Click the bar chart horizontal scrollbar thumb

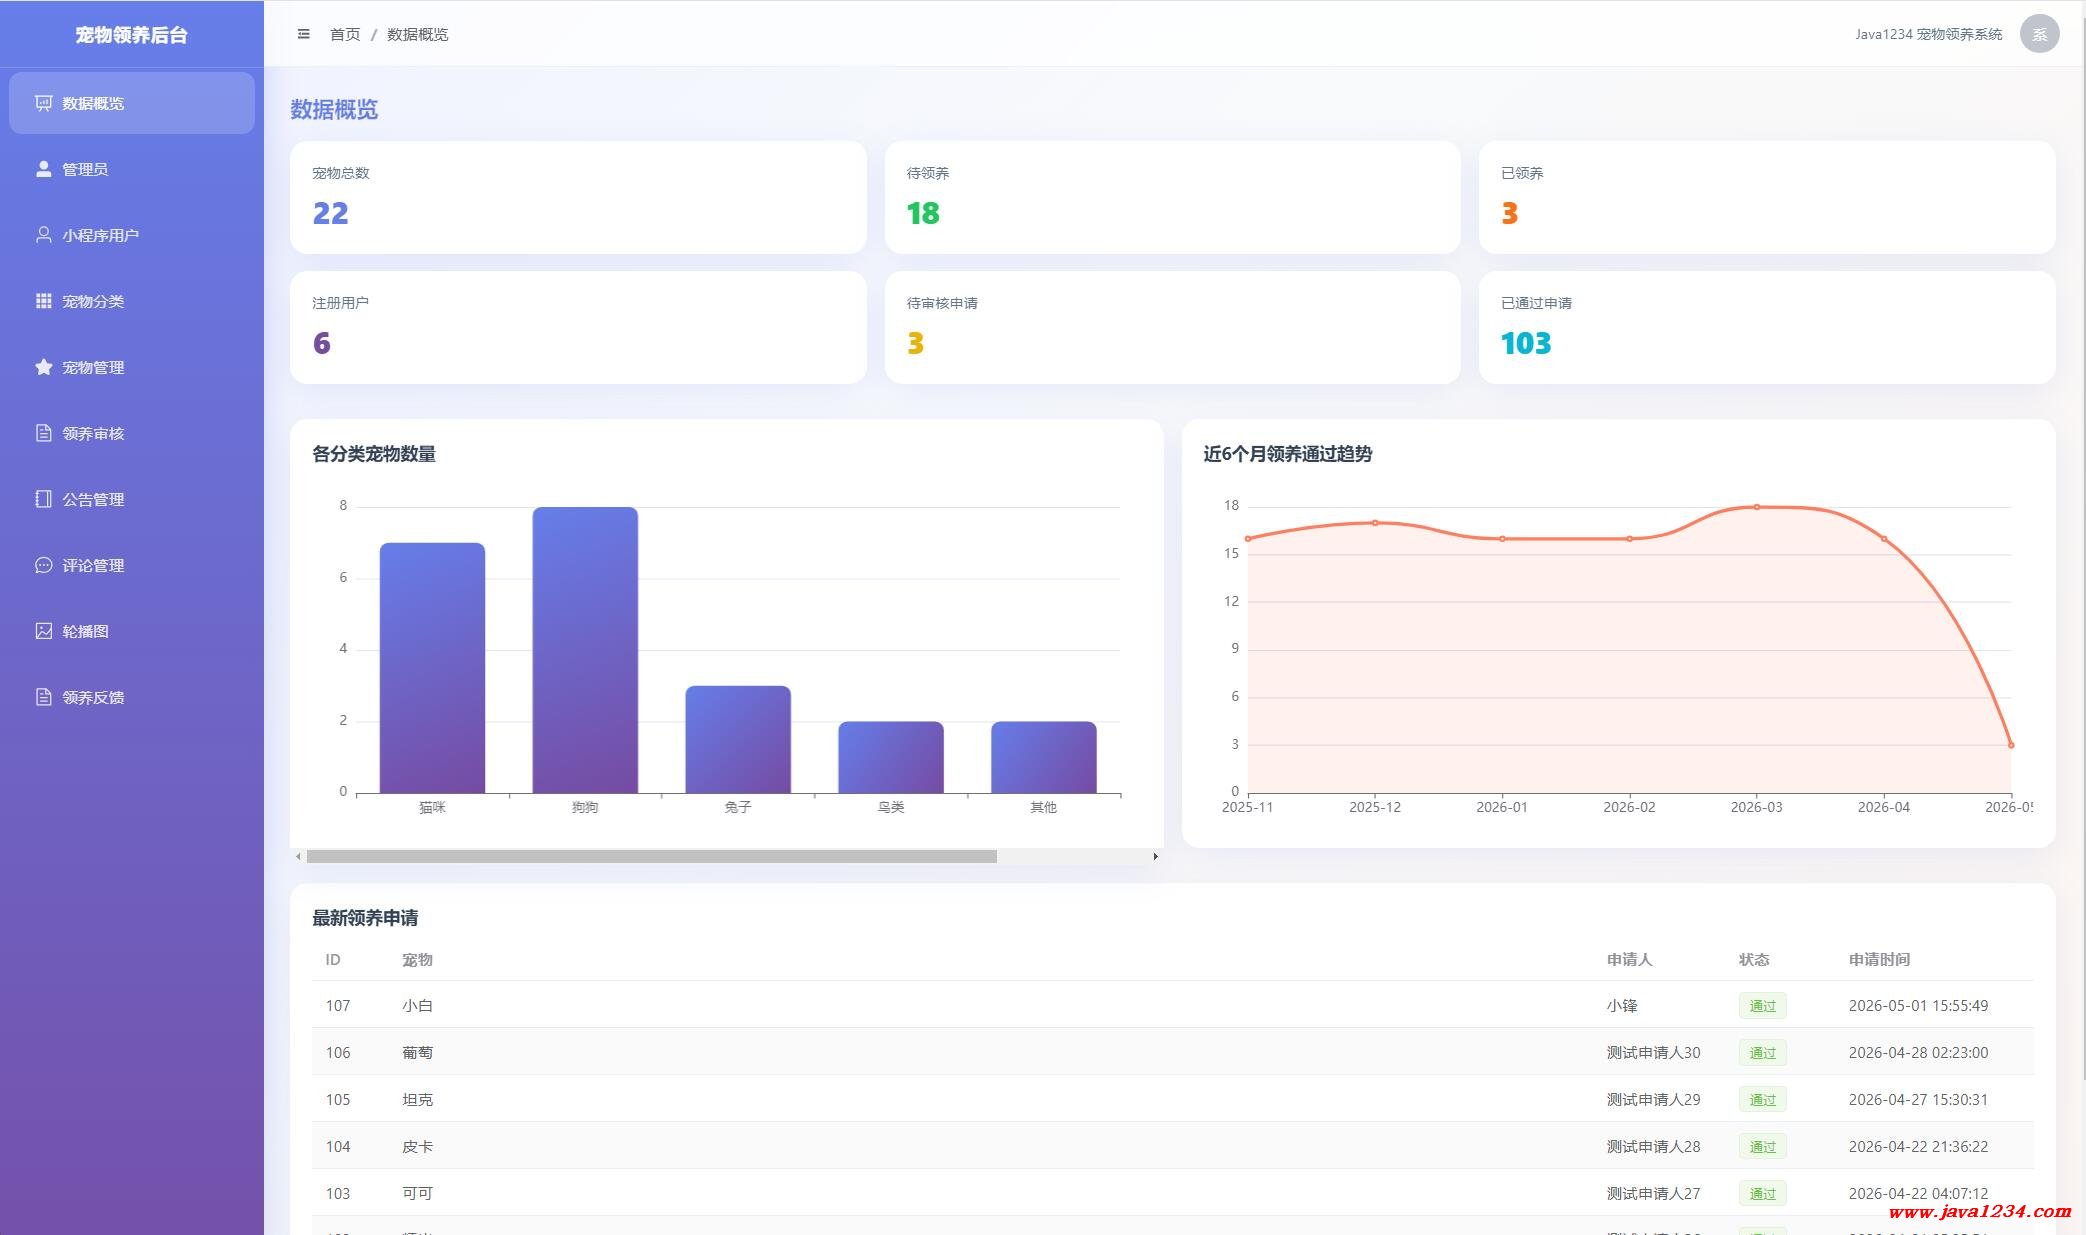pyautogui.click(x=651, y=856)
